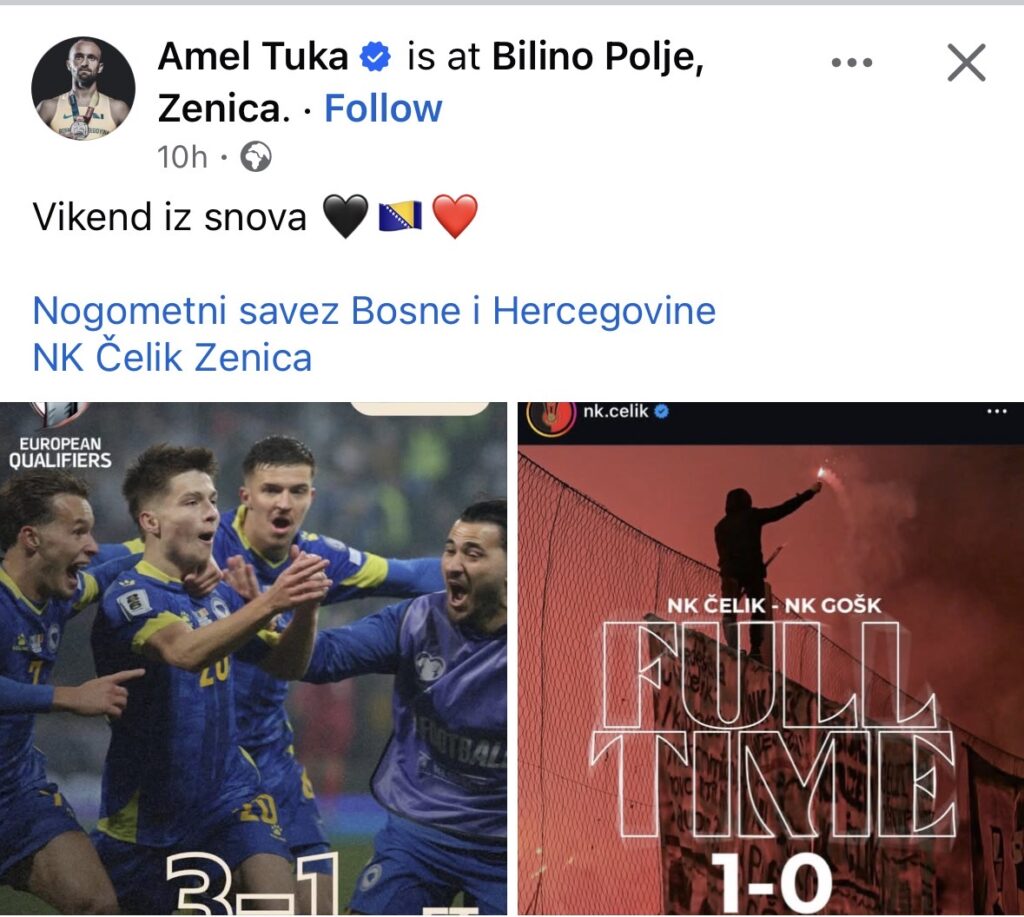
Task: Click the European Qualifiers logo on the photo
Action: tap(60, 436)
